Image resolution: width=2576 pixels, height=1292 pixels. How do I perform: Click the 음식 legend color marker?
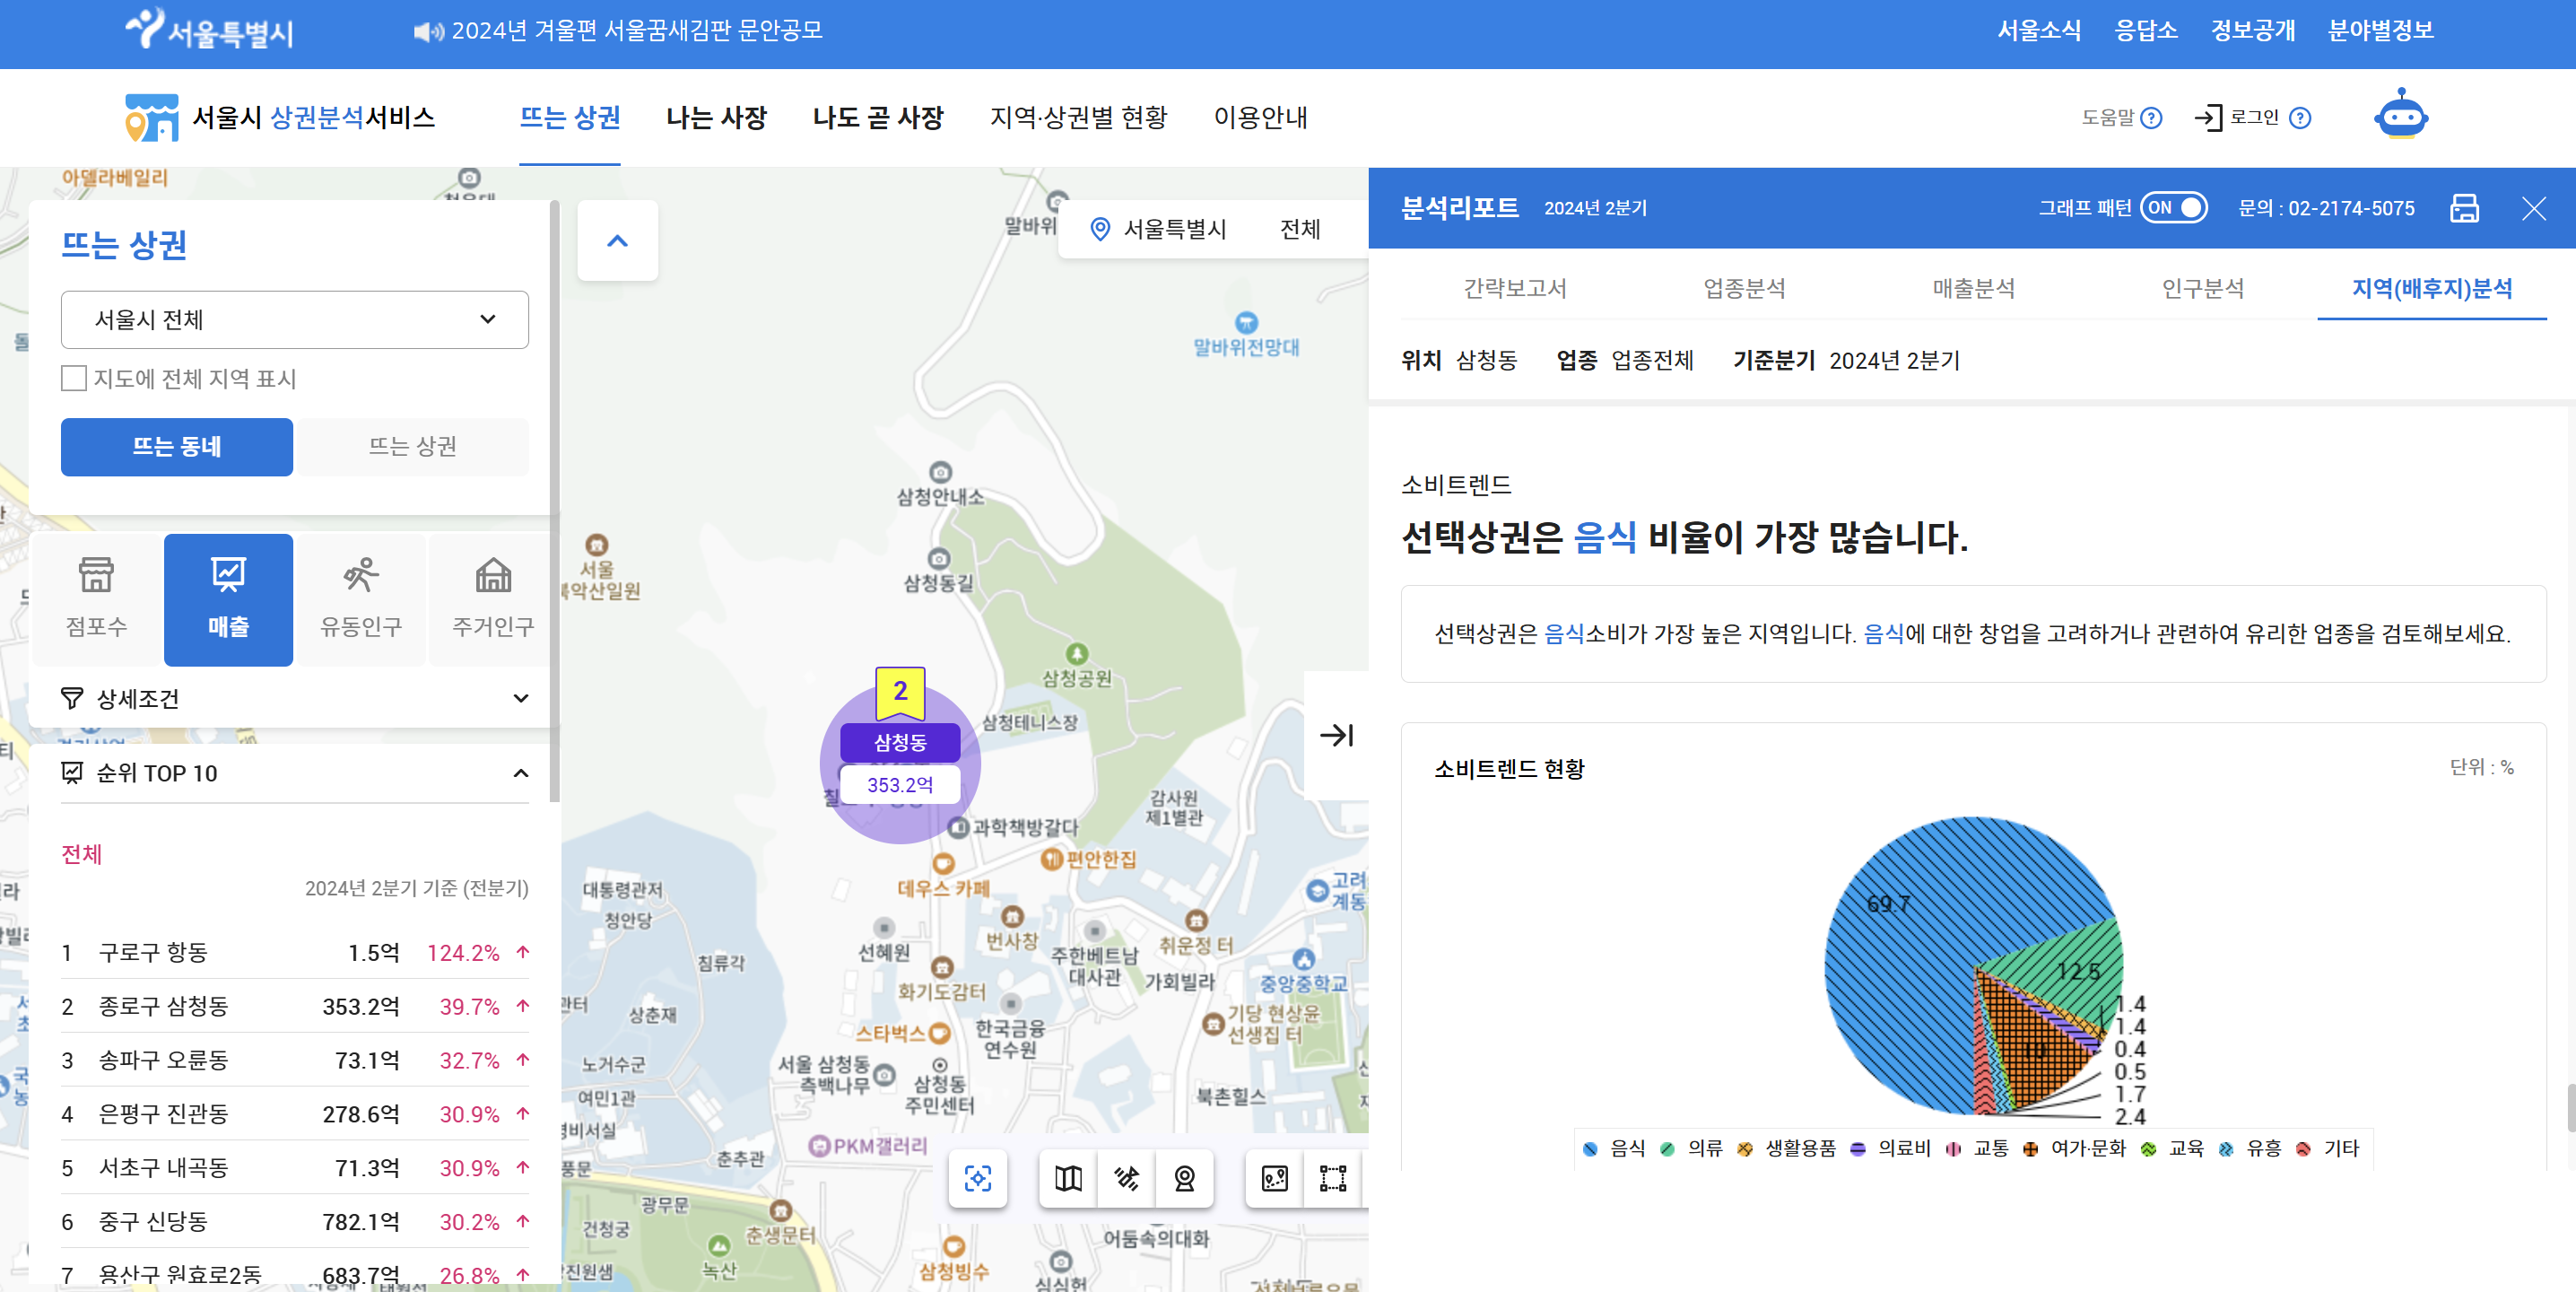(1591, 1149)
